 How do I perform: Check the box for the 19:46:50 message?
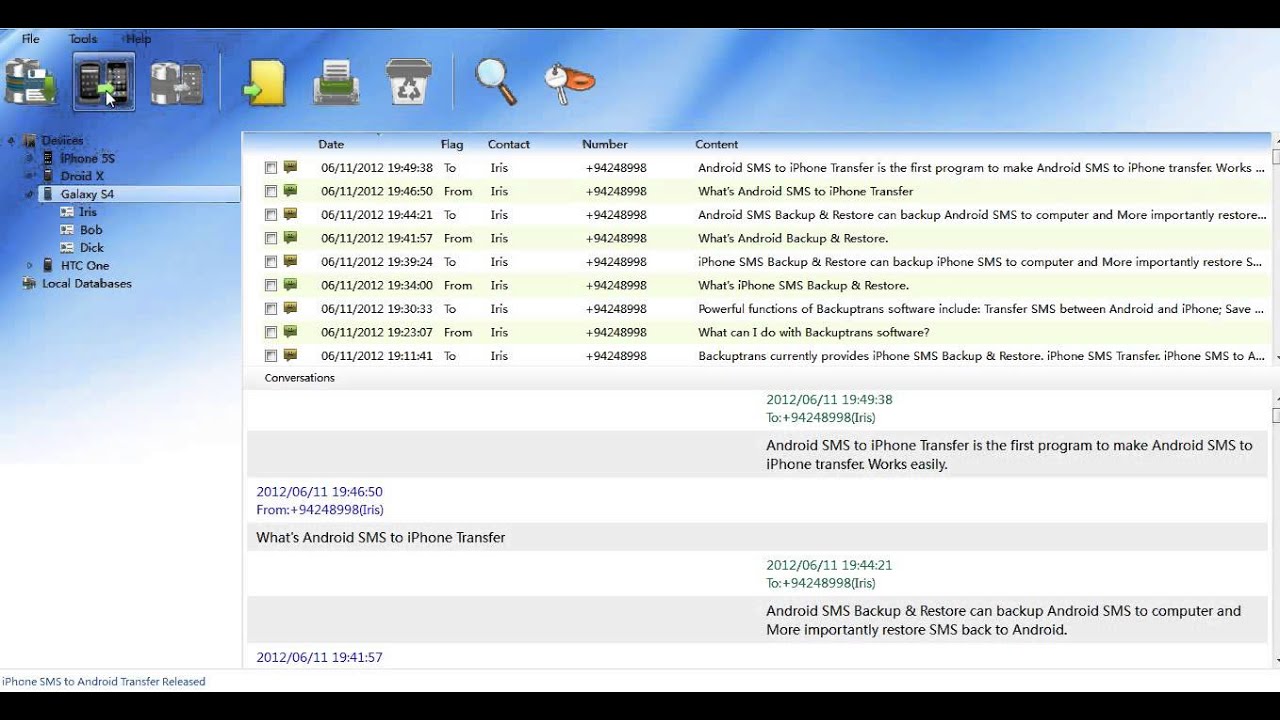coord(271,191)
